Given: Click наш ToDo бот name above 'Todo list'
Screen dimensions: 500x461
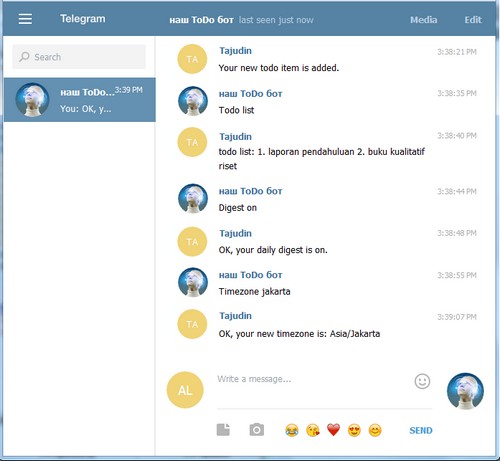Looking at the screenshot, I should (x=250, y=94).
